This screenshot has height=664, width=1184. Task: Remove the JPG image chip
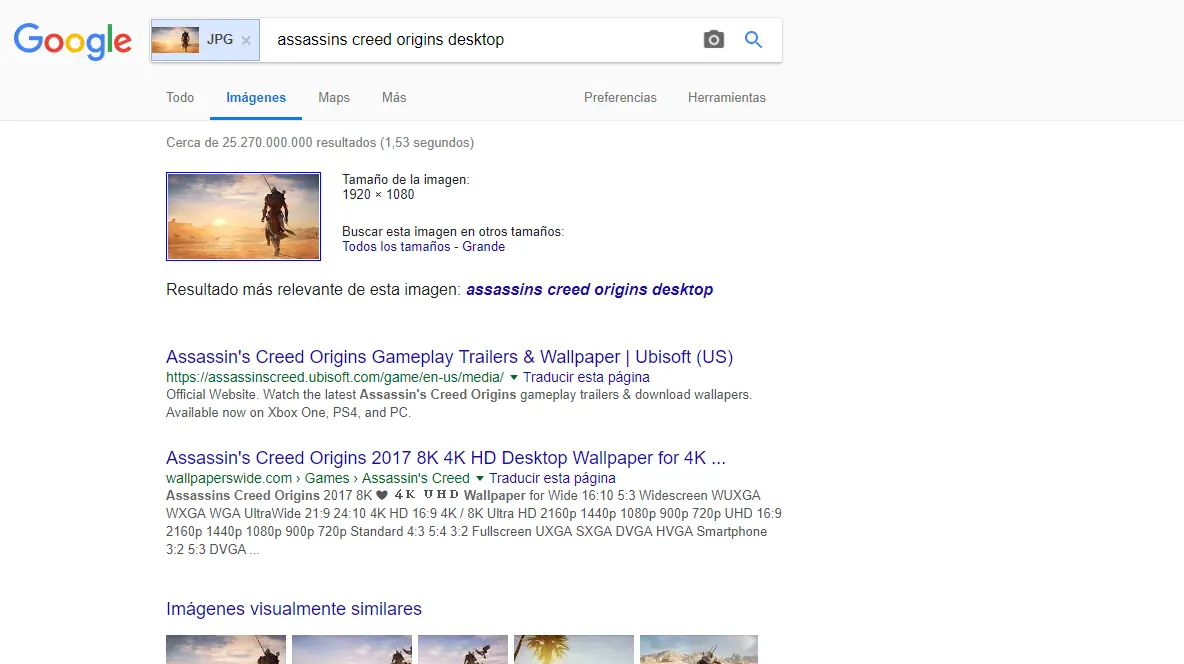coord(246,41)
